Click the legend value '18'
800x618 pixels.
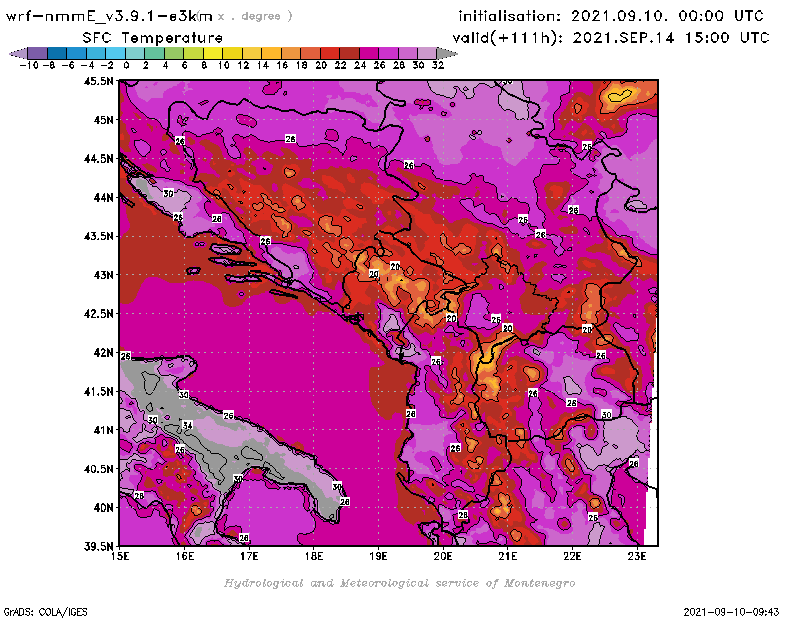tap(301, 65)
